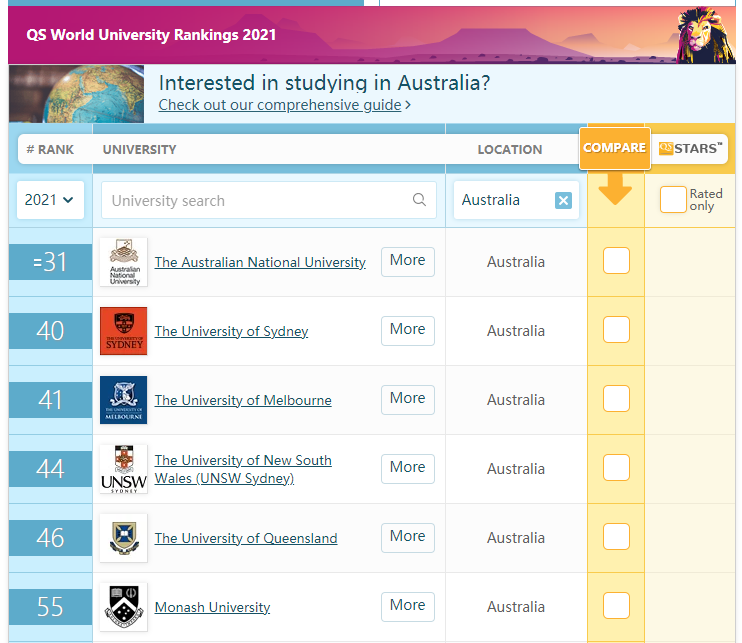
Task: Open University of New South Wales link
Action: (243, 469)
